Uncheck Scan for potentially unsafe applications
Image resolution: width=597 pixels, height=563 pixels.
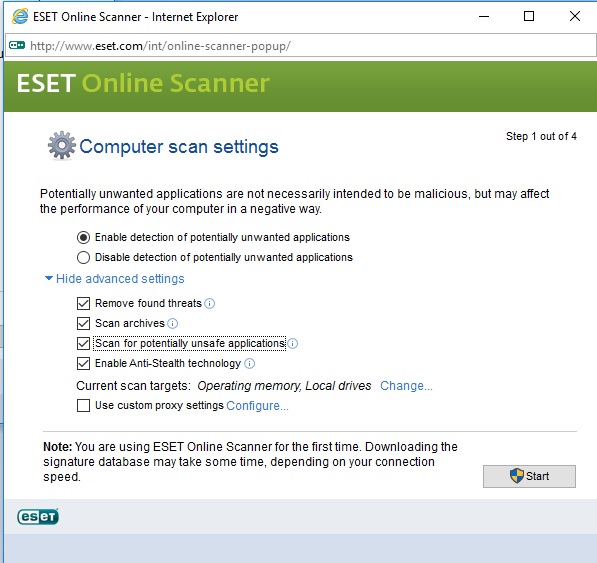tap(83, 344)
